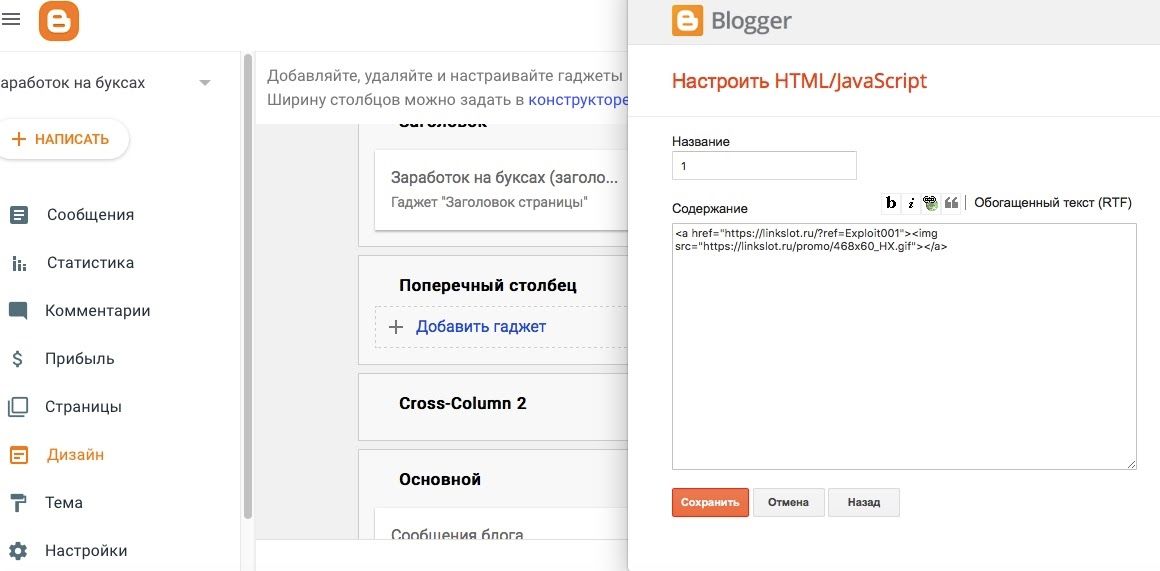
Task: Open Тема in the sidebar
Action: [64, 503]
